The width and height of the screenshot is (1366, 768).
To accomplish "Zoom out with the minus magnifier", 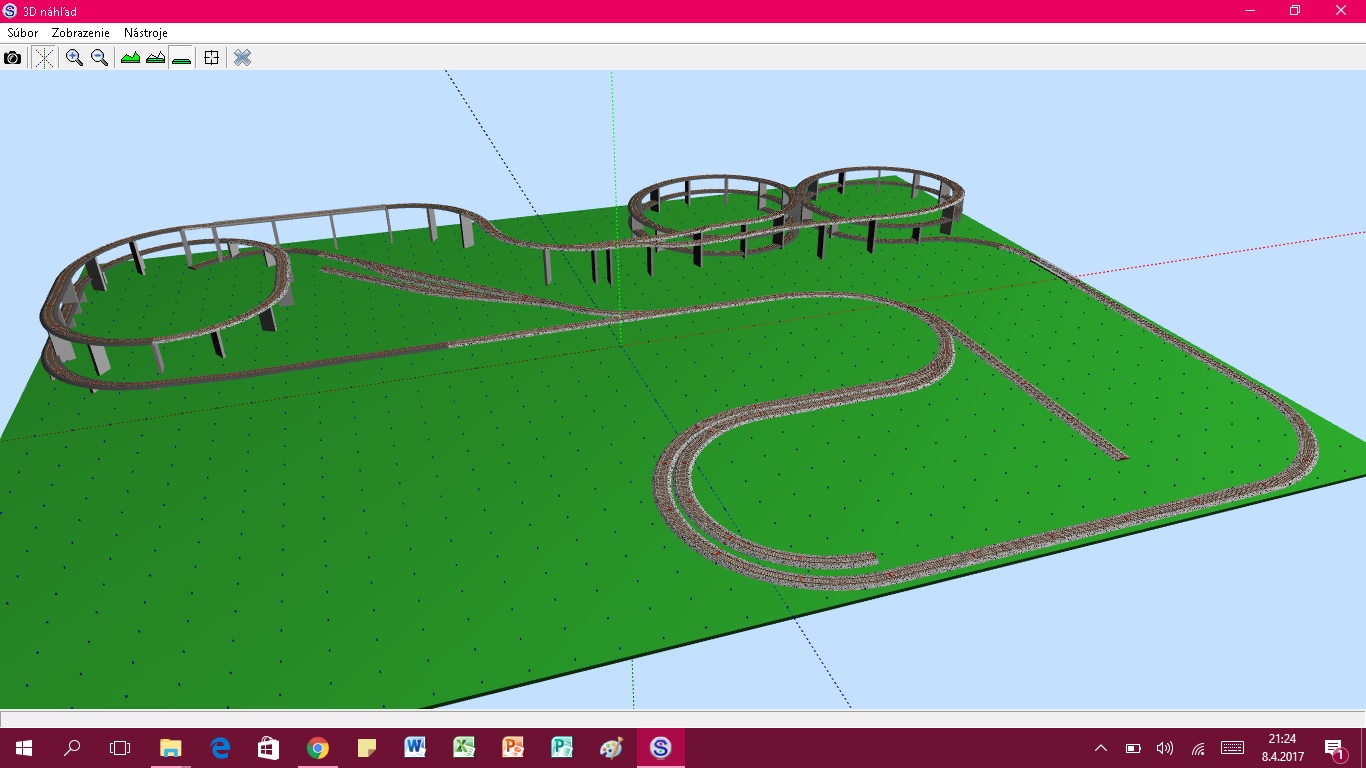I will (99, 58).
